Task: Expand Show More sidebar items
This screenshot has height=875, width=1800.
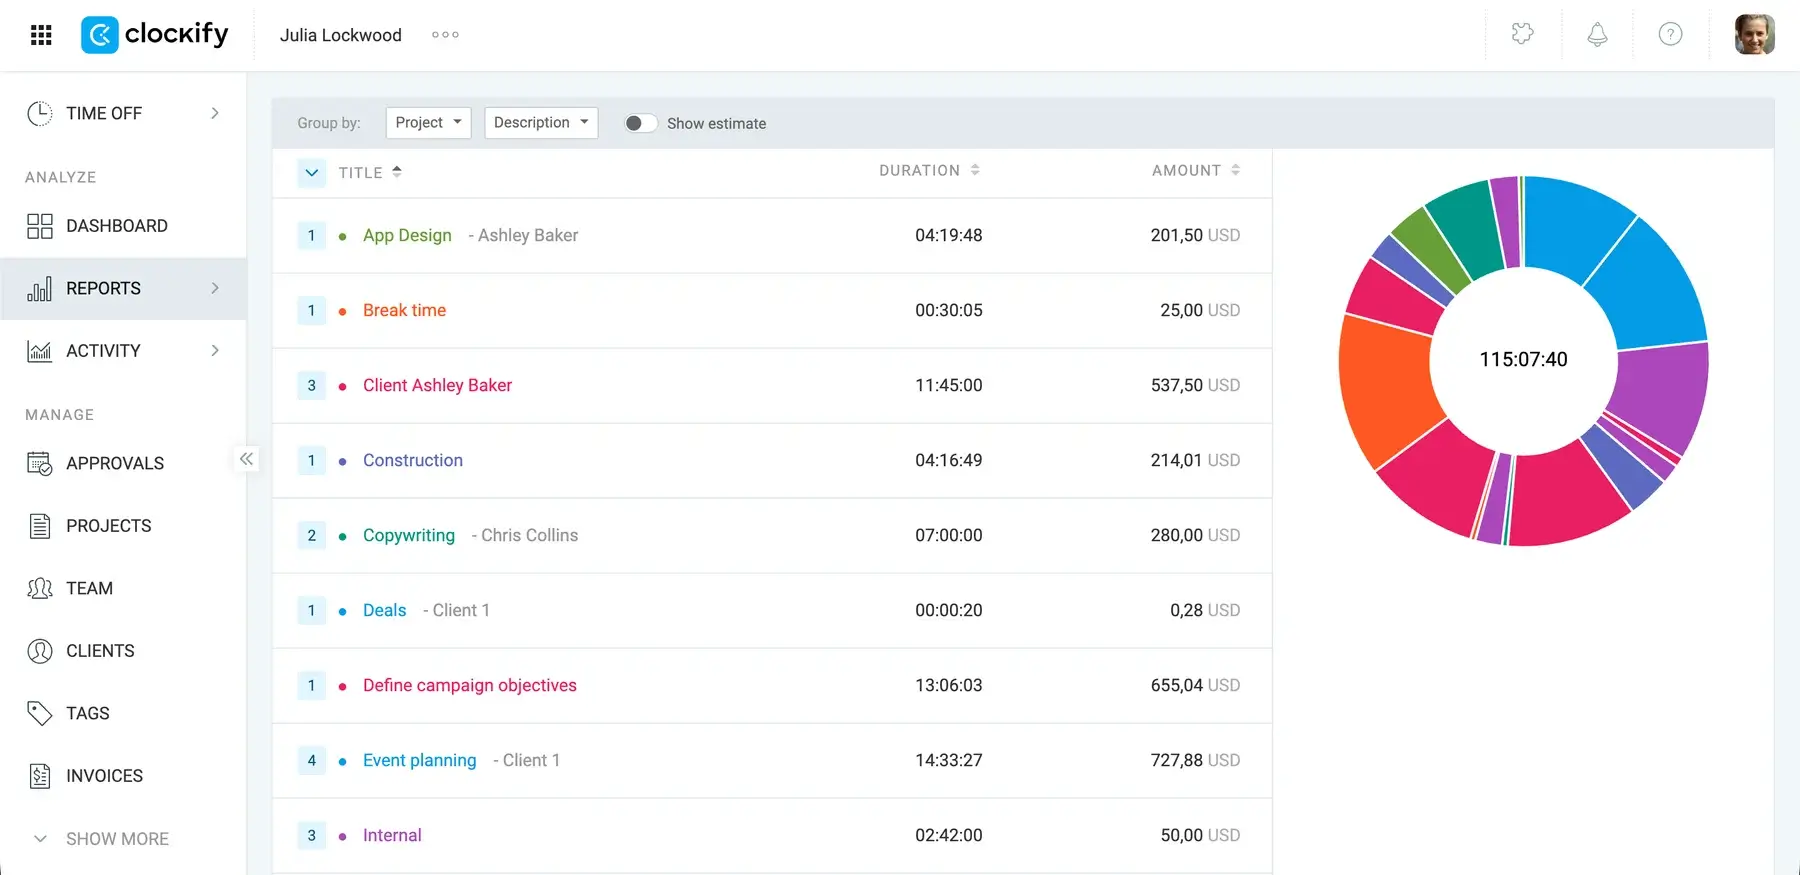Action: point(101,838)
